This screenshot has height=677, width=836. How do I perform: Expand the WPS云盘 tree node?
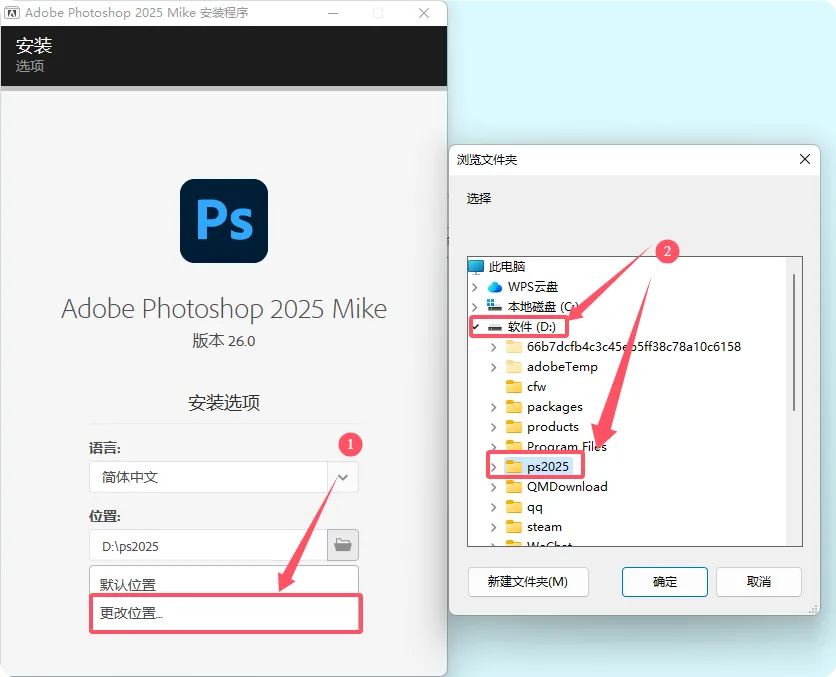pyautogui.click(x=475, y=287)
